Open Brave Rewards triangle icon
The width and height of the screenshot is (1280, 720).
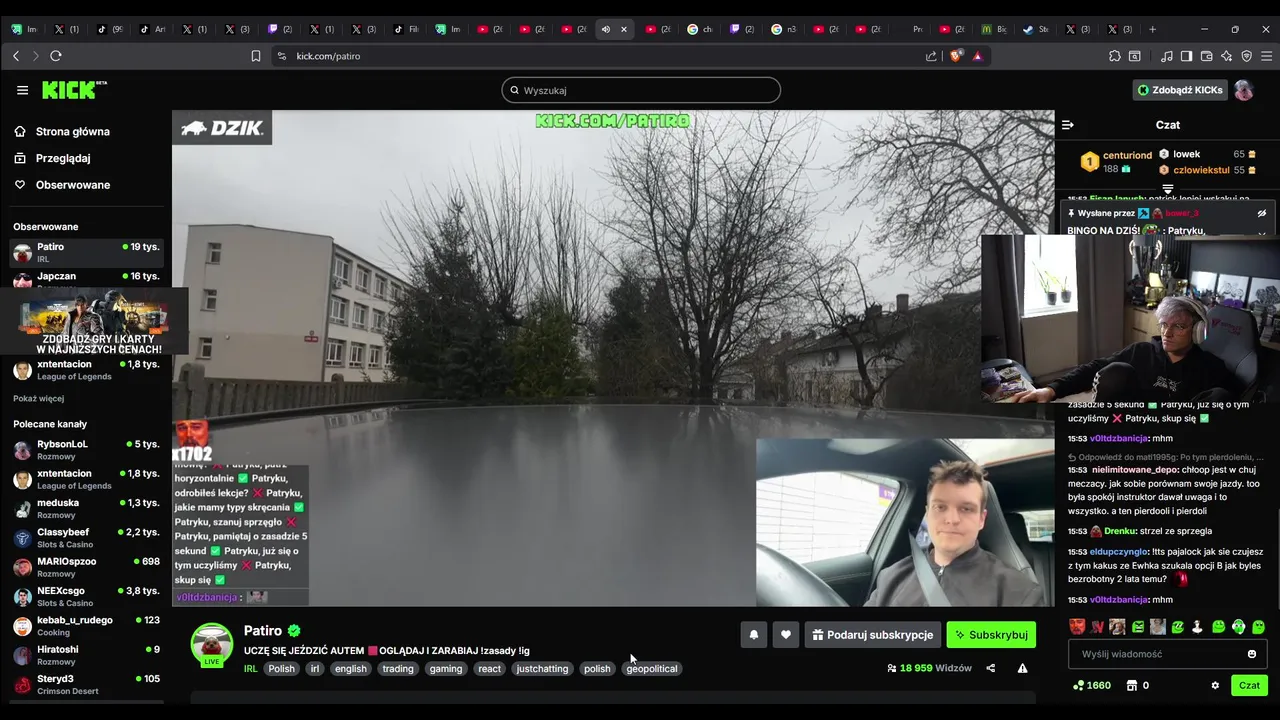point(977,56)
